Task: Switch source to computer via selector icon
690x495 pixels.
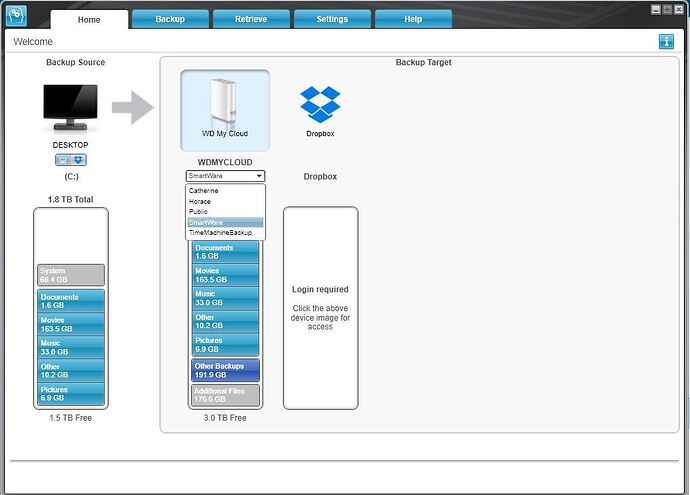Action: click(x=63, y=160)
